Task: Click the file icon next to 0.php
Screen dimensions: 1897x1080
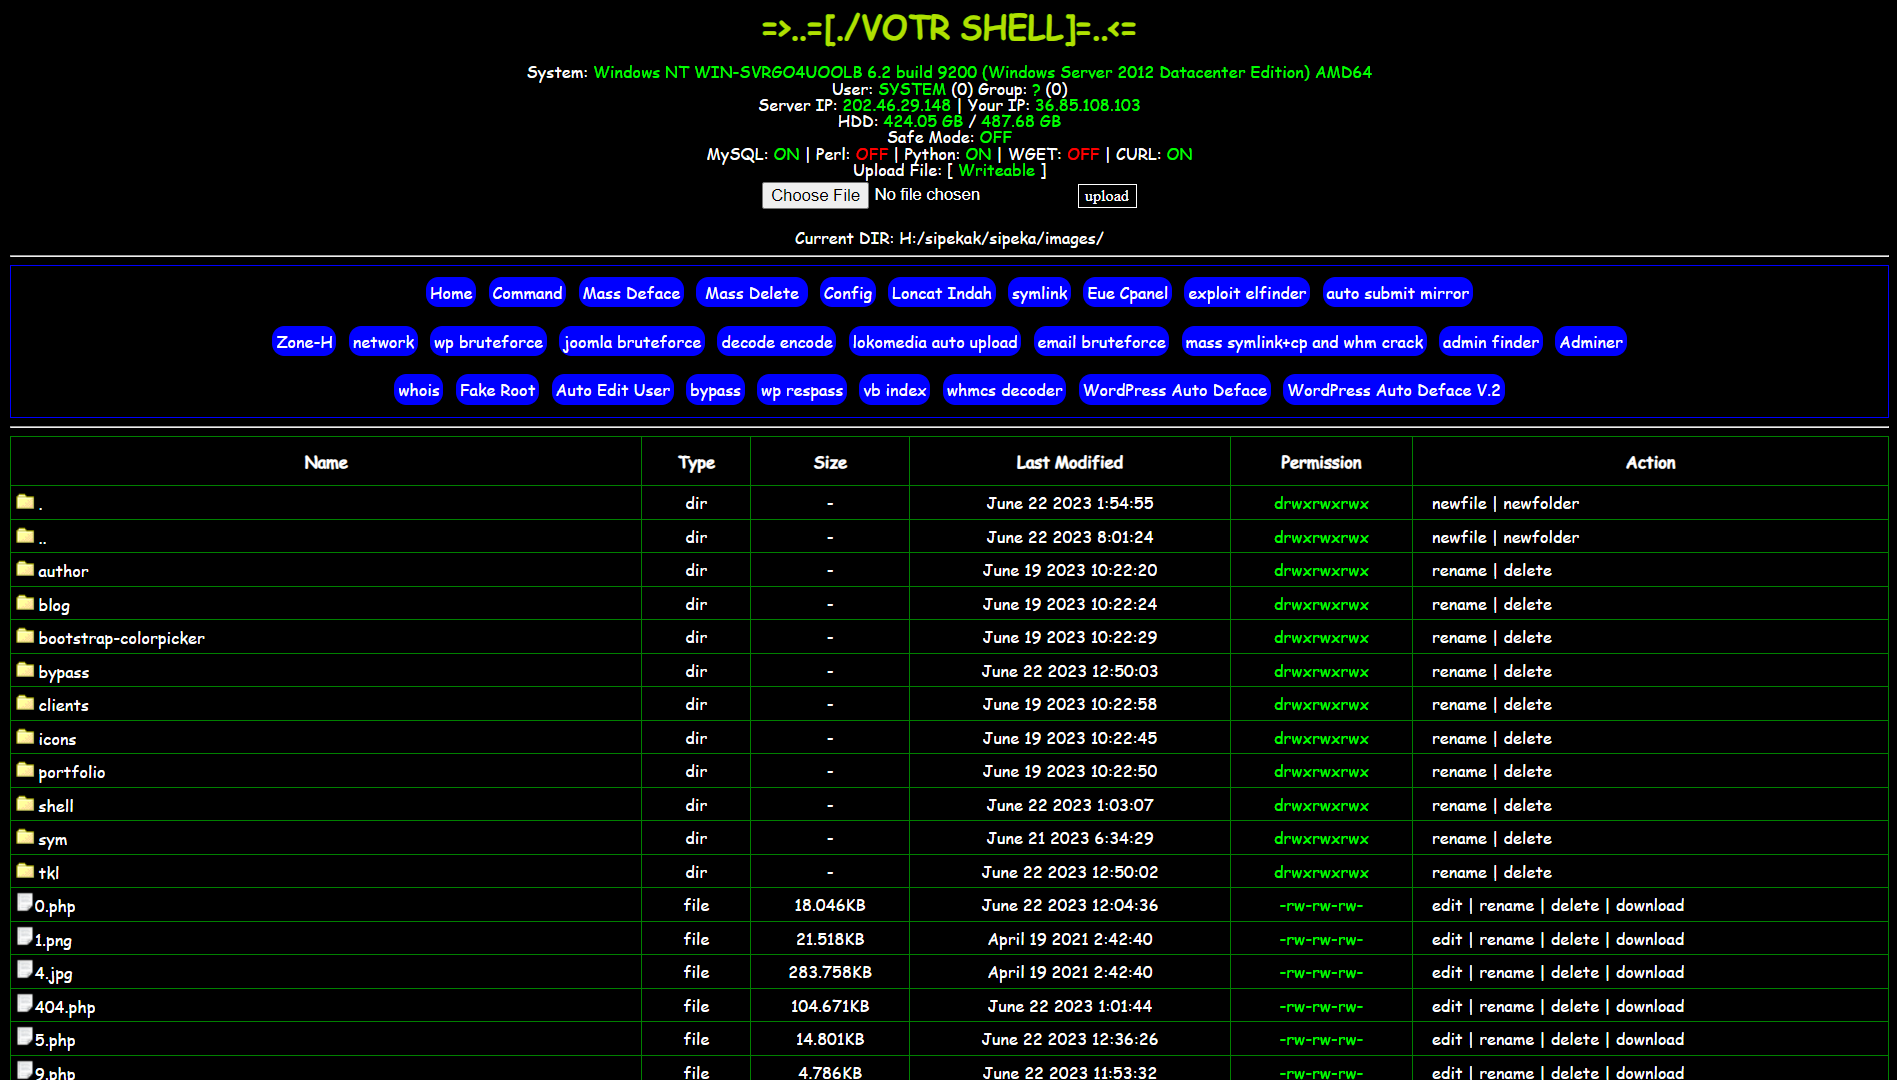Action: pyautogui.click(x=24, y=903)
